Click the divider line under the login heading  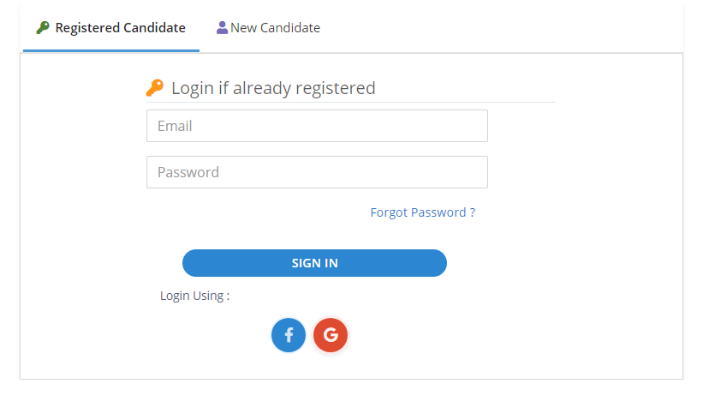[350, 102]
